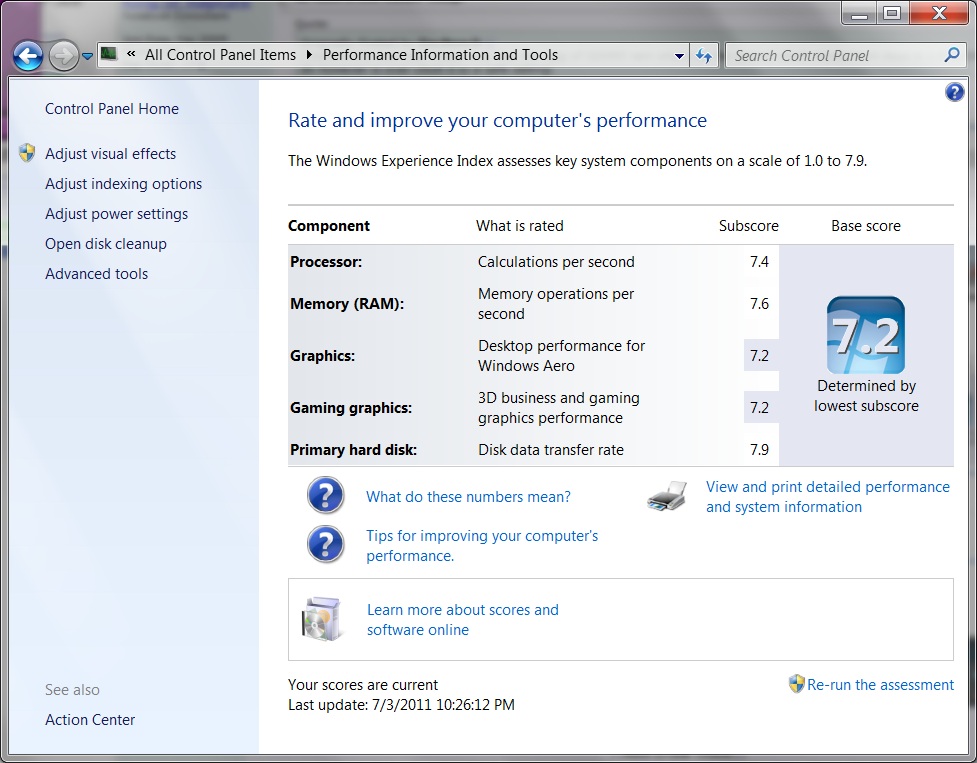Open Learn more about scores and software online
Screen dimensions: 977x763
click(462, 620)
